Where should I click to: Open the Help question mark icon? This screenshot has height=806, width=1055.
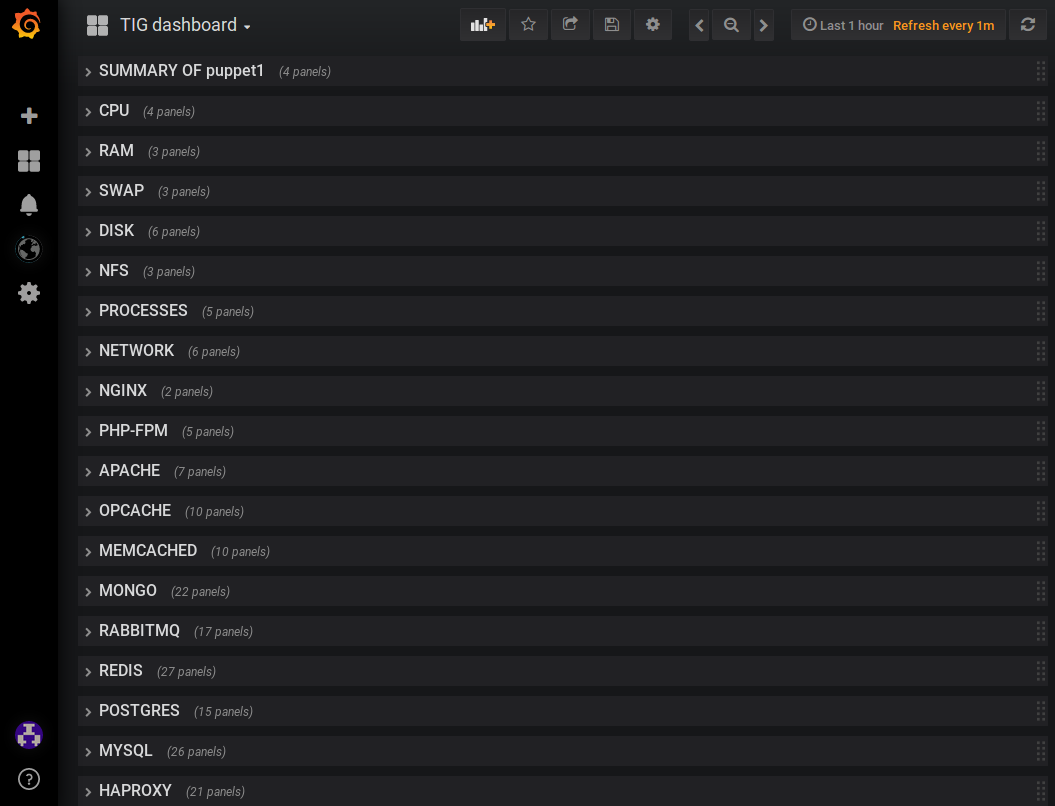(29, 779)
